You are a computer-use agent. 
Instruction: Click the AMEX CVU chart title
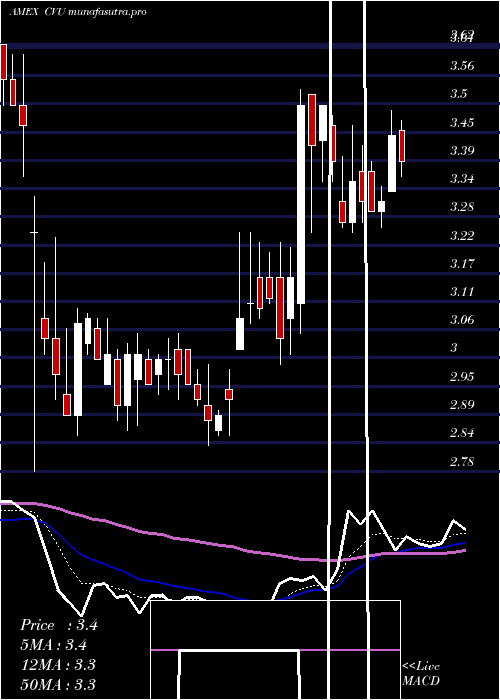78,12
